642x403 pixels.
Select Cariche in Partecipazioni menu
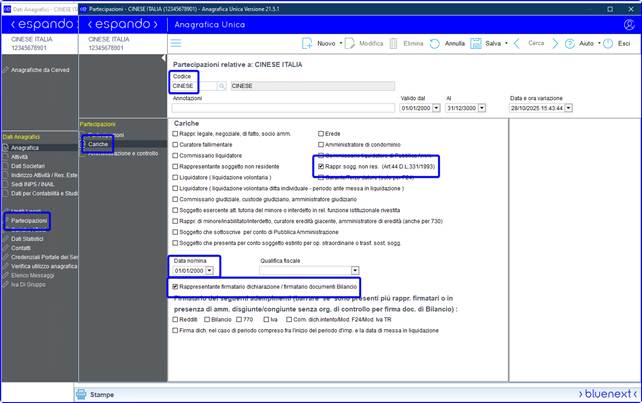(98, 144)
